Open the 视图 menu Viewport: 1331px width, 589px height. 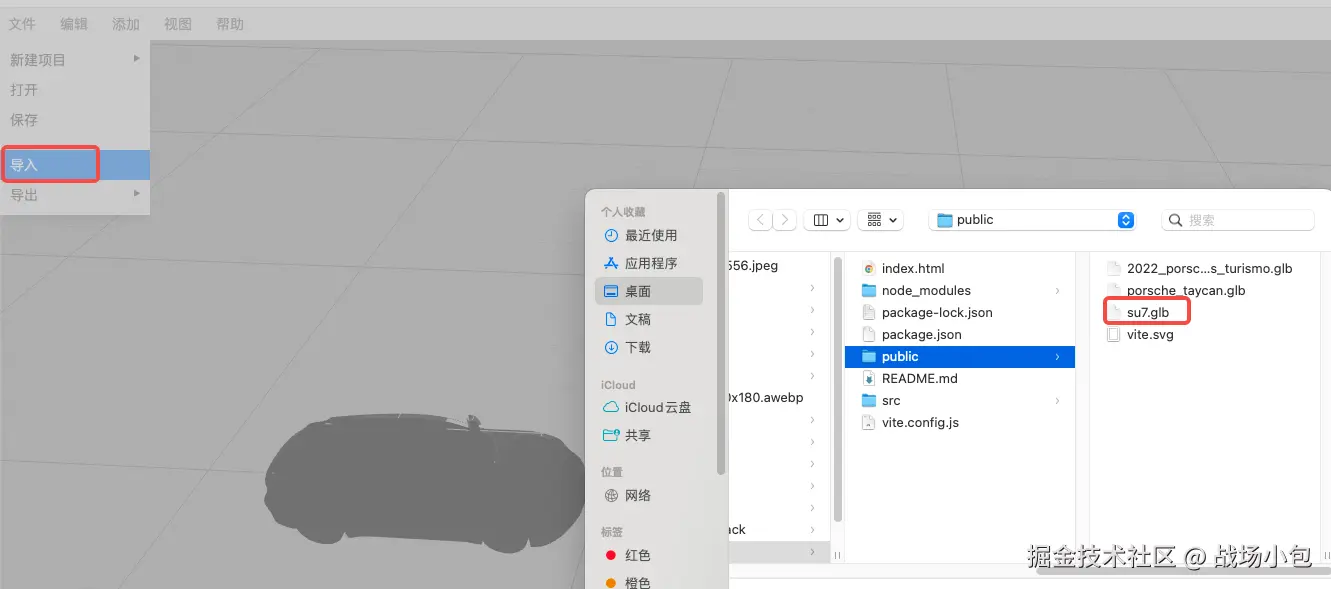coord(178,24)
